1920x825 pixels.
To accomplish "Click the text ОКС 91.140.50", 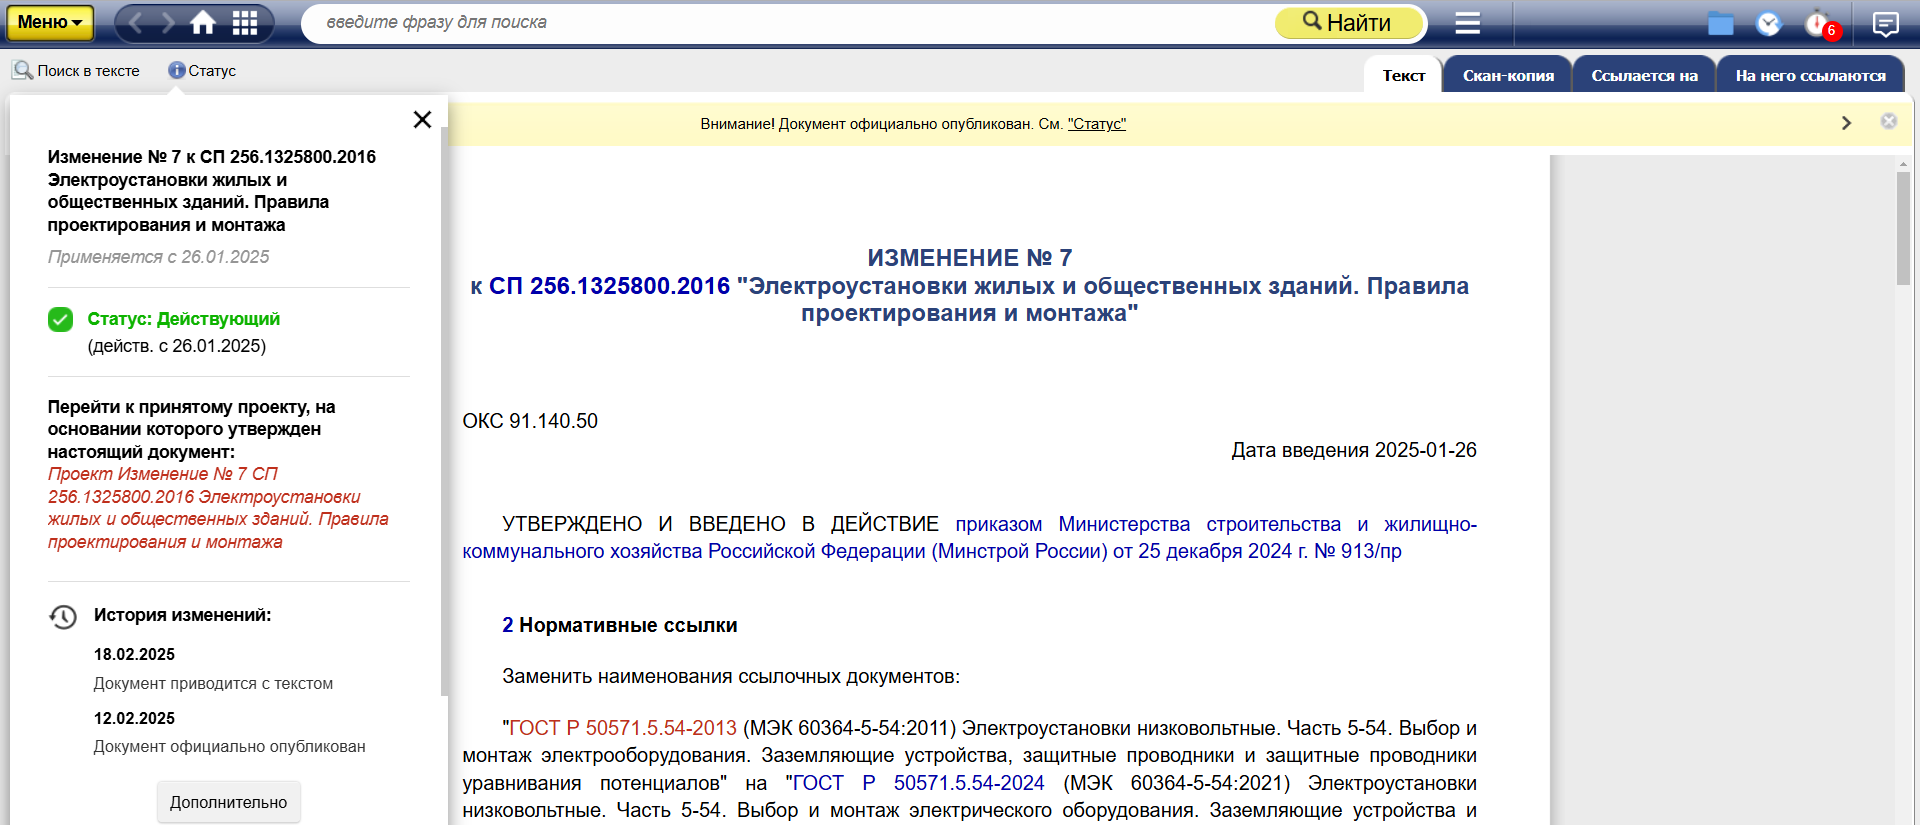I will pyautogui.click(x=530, y=421).
